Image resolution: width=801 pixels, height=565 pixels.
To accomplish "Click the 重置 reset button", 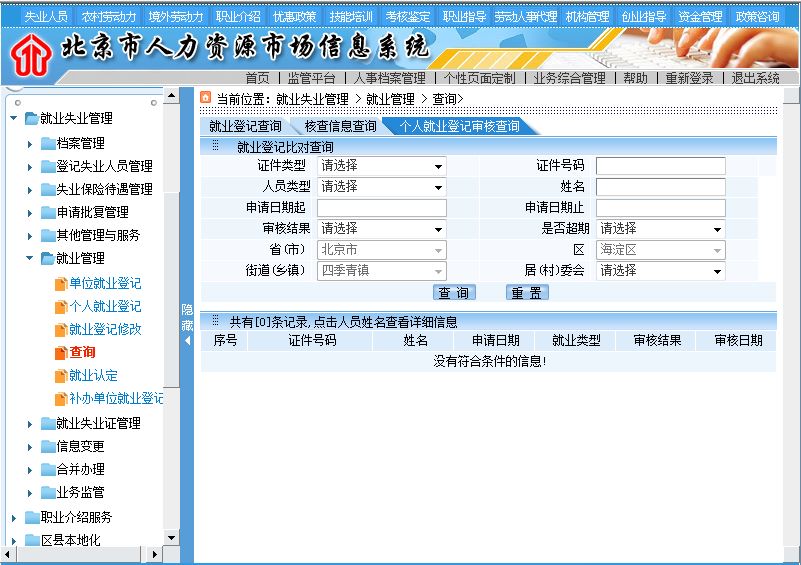I will pyautogui.click(x=527, y=293).
